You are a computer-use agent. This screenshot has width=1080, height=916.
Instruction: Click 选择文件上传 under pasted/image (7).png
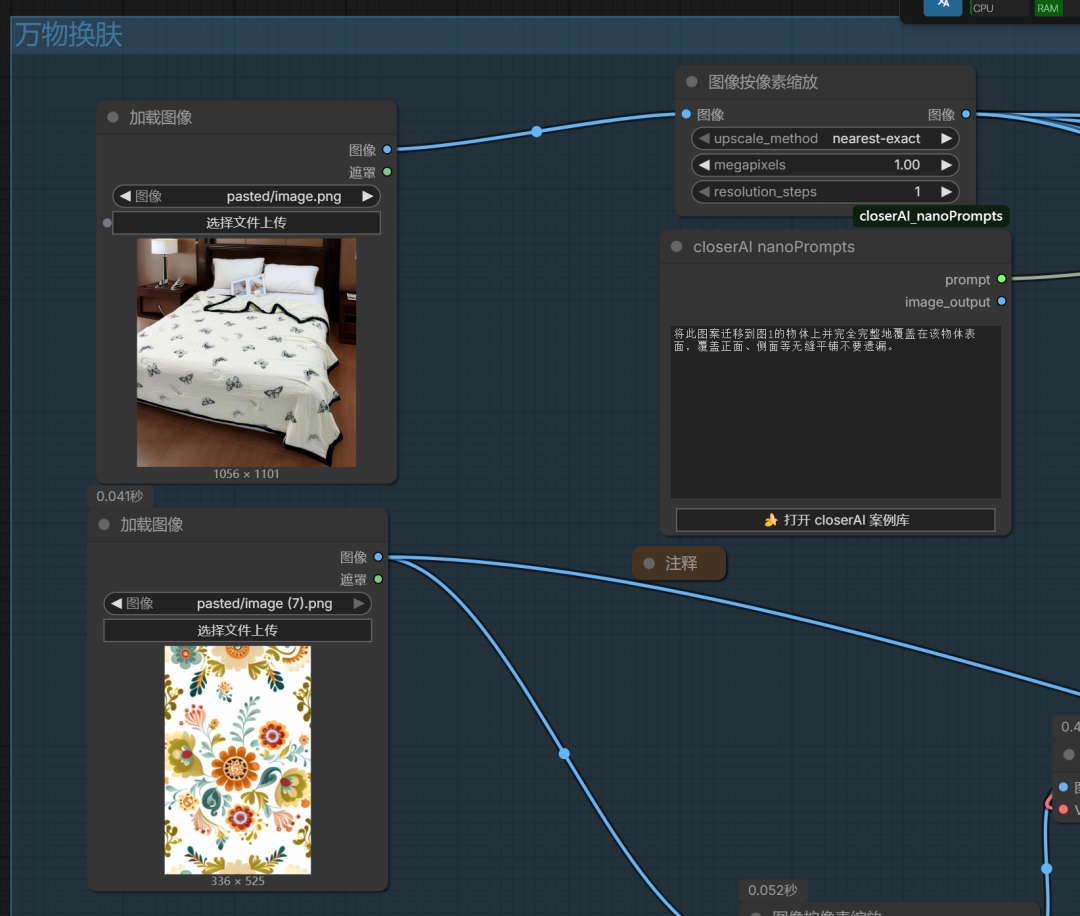238,630
